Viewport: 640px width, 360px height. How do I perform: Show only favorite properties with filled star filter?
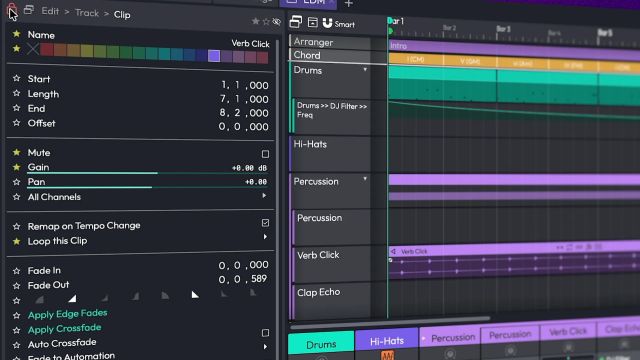tap(256, 21)
